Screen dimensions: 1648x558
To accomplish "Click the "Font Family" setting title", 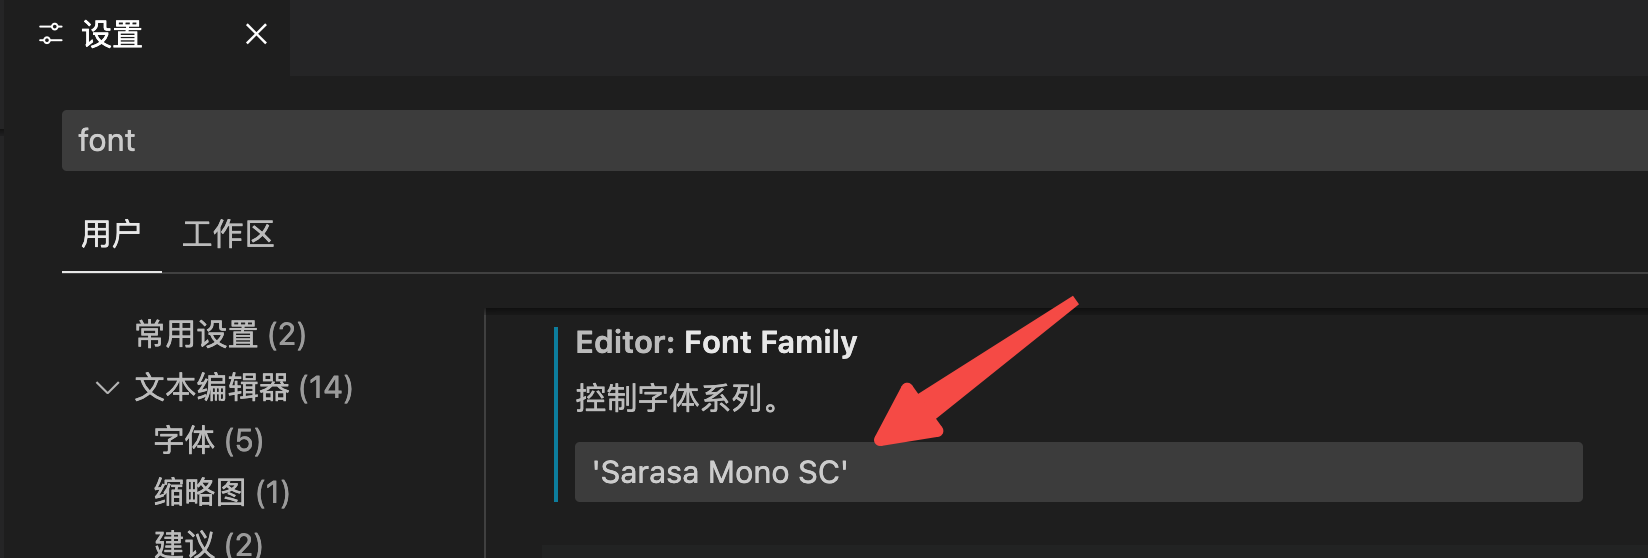I will (x=770, y=342).
